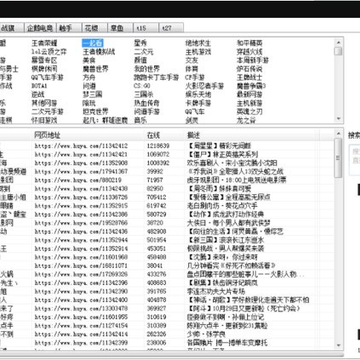The height and width of the screenshot is (360, 360).
Task: Click the stream table scroll-up arrow
Action: [338, 134]
